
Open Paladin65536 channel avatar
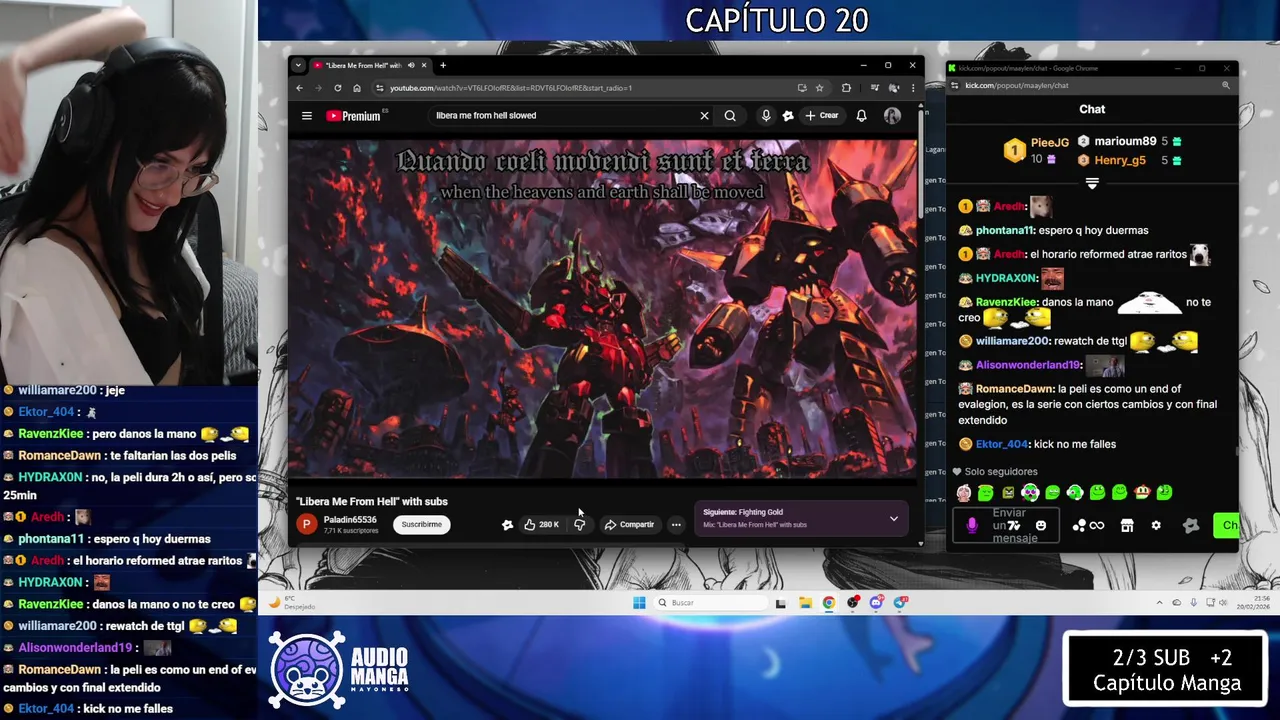tap(307, 524)
